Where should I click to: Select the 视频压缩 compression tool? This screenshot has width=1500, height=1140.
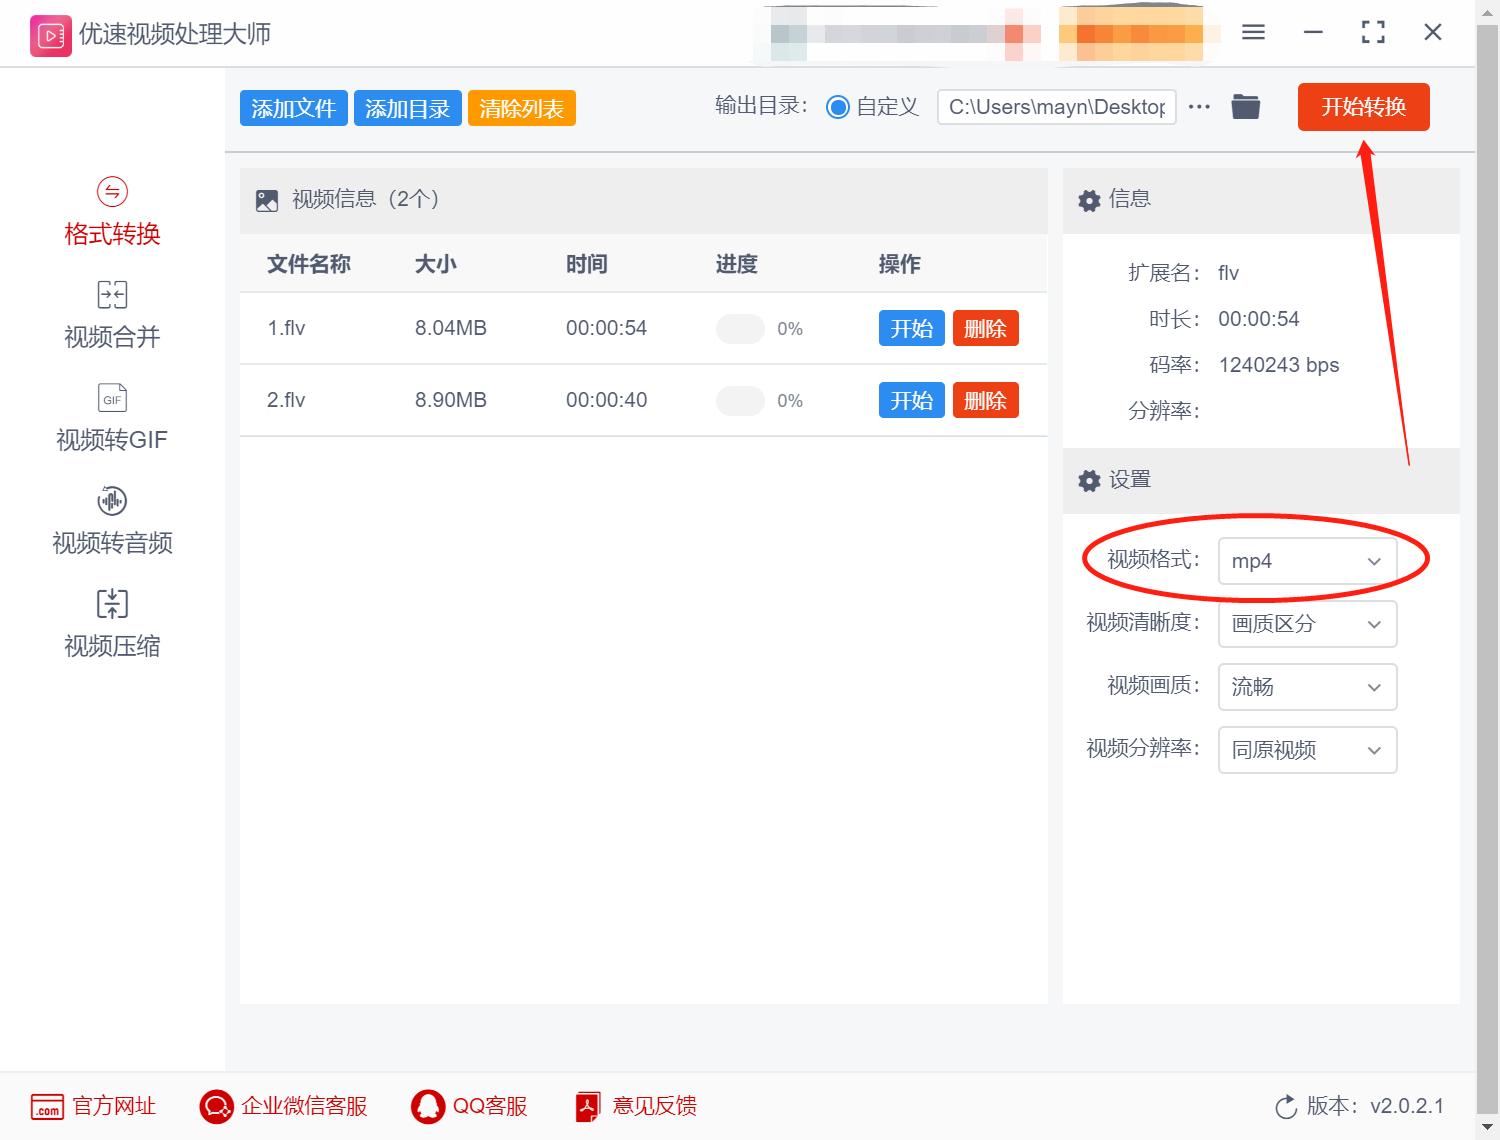(x=111, y=622)
